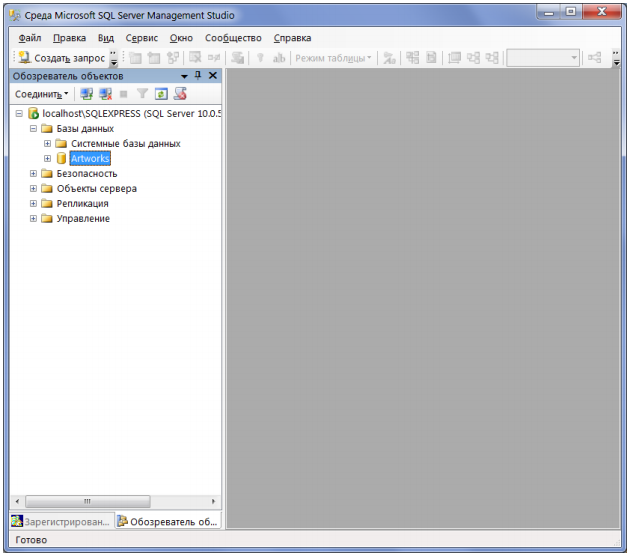Click the grey Stop square icon

coord(123,94)
